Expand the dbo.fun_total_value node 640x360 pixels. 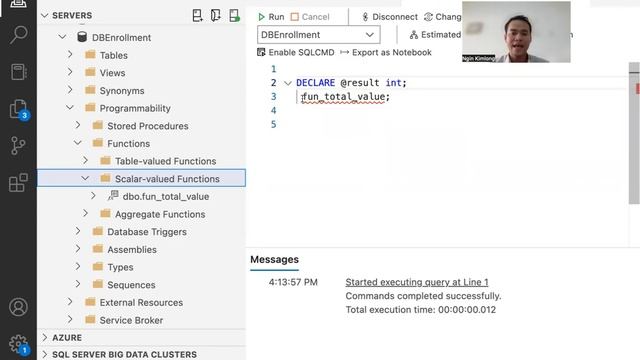point(93,196)
